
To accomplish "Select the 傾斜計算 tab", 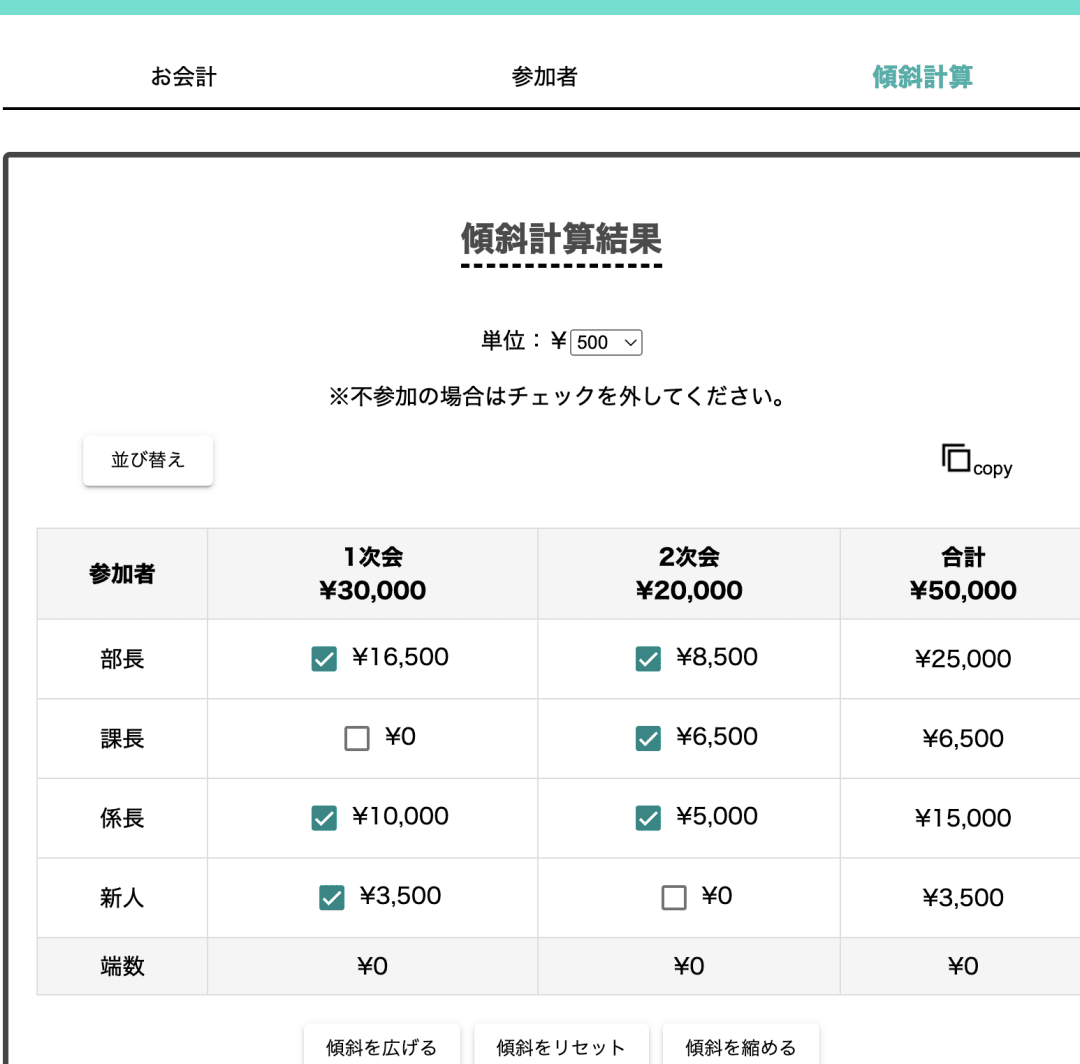I will [x=922, y=77].
